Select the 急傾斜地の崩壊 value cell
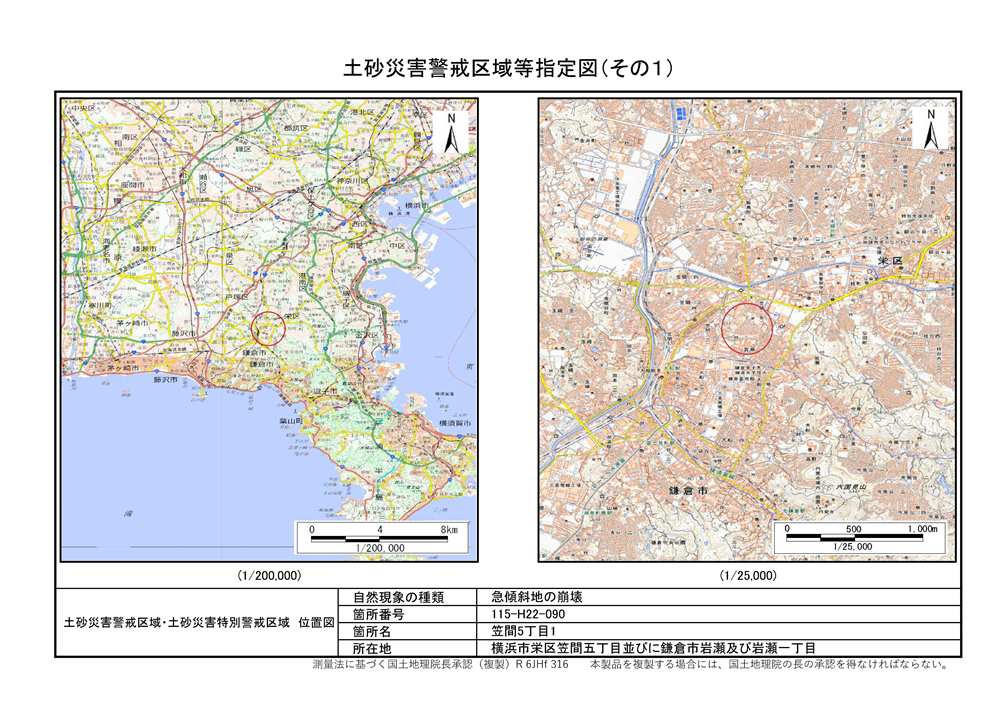This screenshot has width=1000, height=707. (530, 597)
